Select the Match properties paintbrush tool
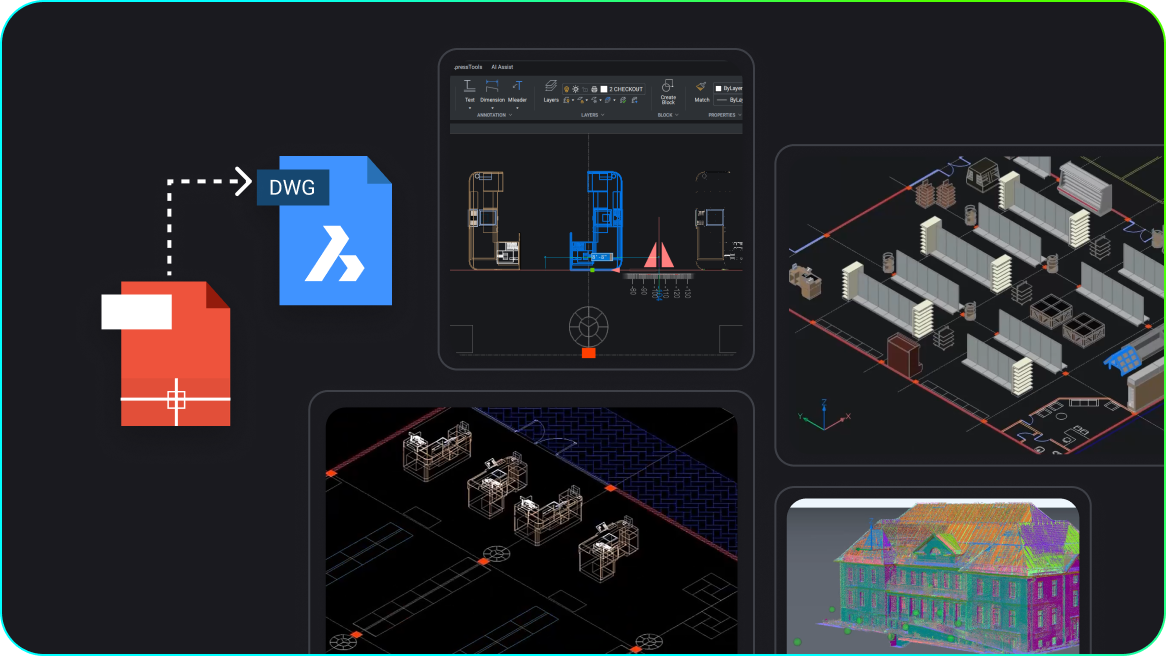Screen dimensions: 1166x656 click(x=700, y=86)
